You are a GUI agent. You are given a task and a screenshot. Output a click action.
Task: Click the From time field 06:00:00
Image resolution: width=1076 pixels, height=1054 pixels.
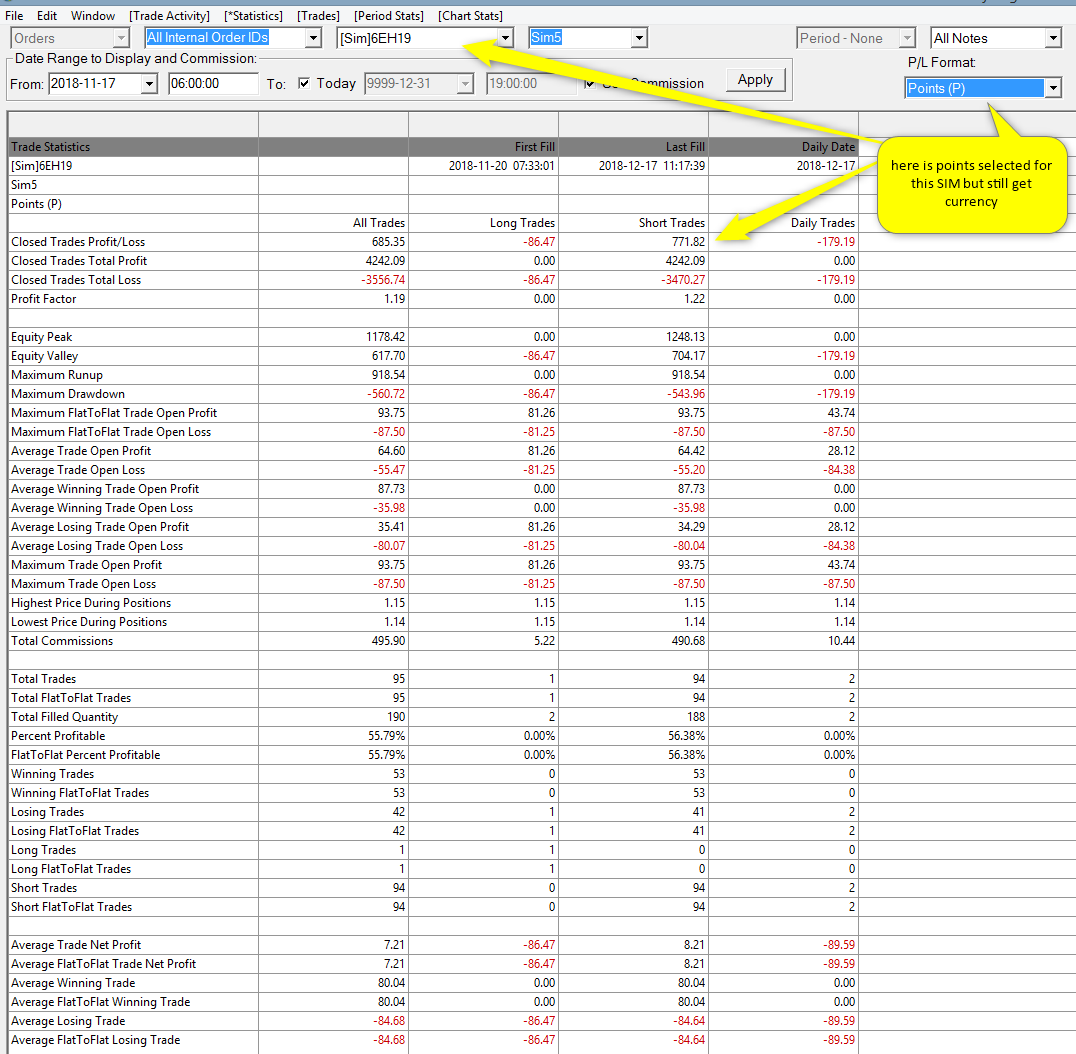212,83
